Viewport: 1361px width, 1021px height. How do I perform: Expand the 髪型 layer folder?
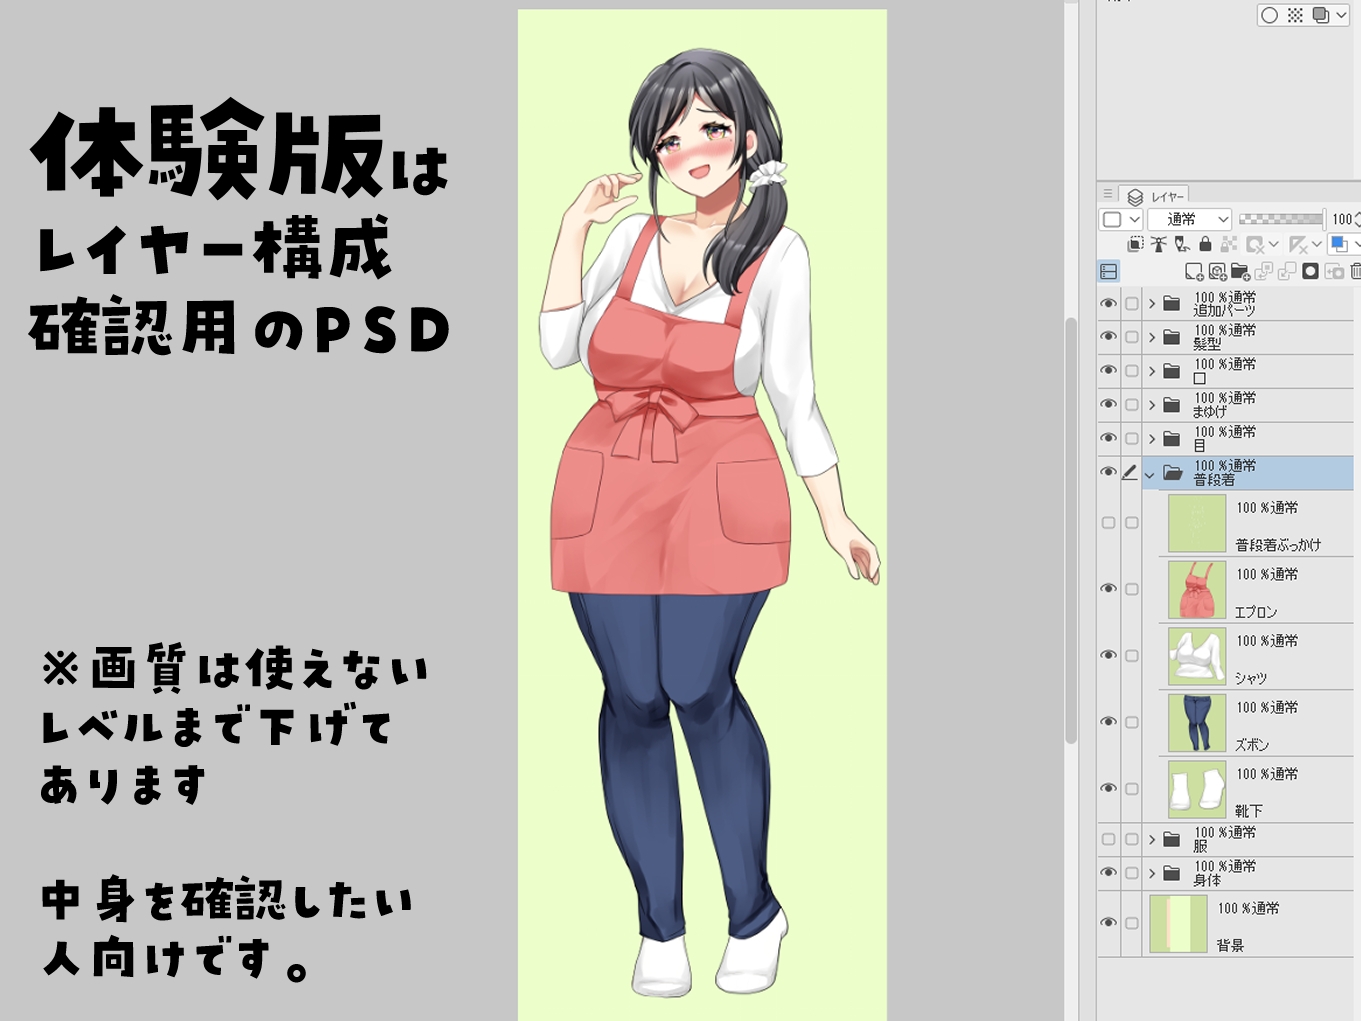coord(1152,337)
